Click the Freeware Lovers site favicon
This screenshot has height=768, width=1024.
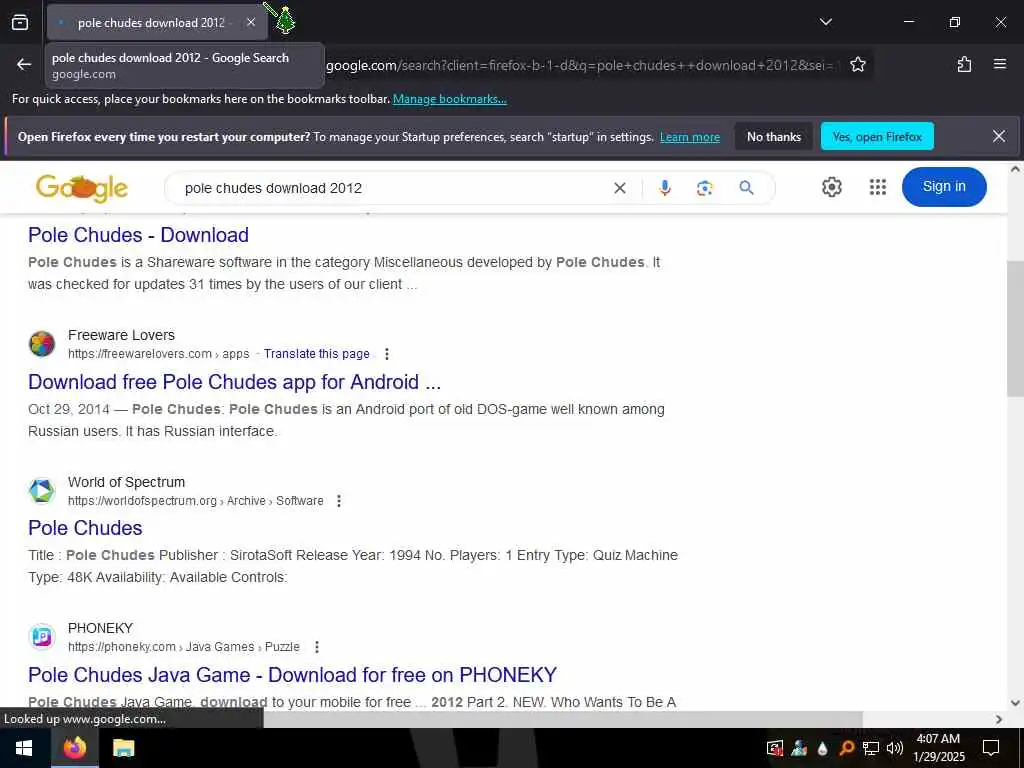tap(42, 344)
